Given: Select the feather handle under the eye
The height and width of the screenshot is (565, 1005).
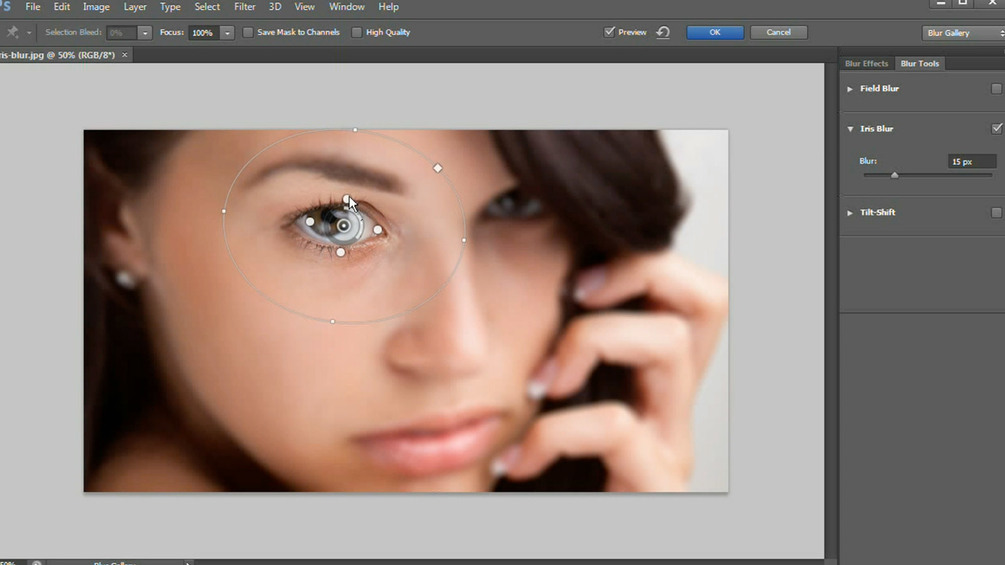Looking at the screenshot, I should pos(341,252).
